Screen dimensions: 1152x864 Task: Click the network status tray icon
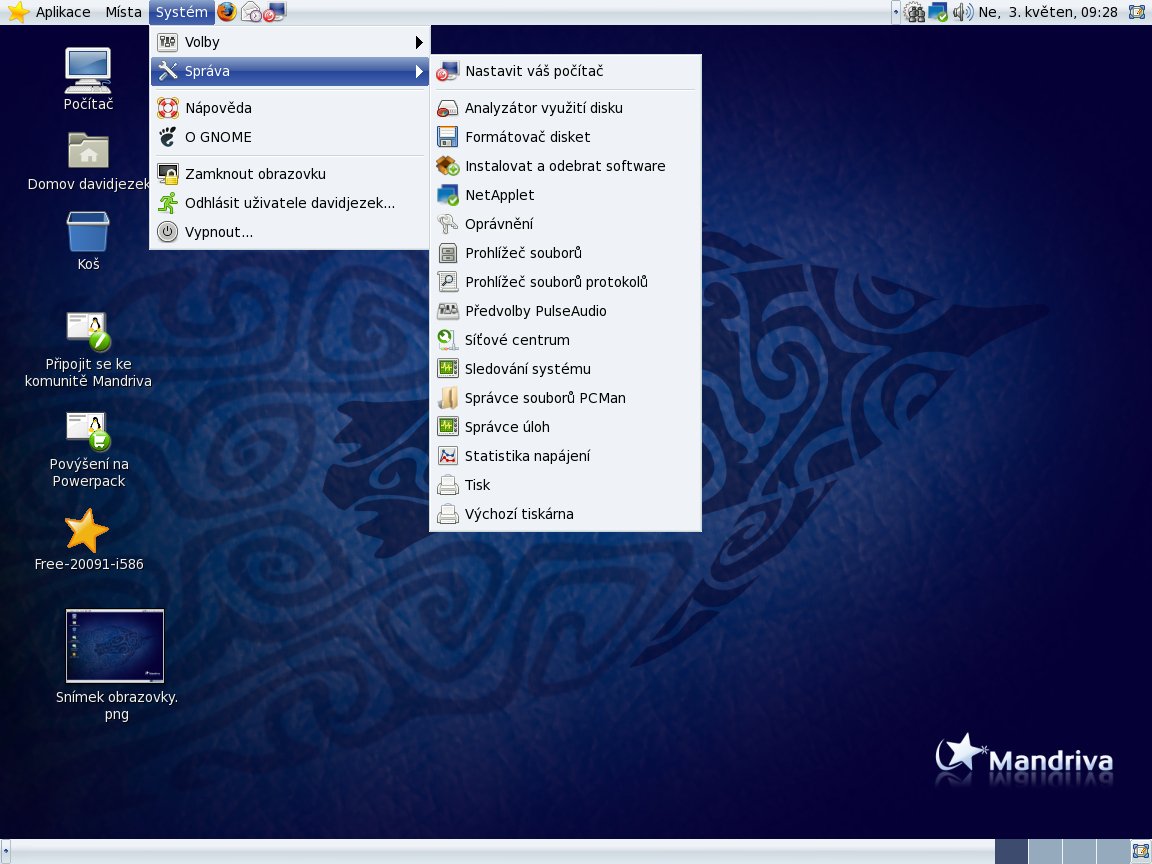[x=938, y=12]
